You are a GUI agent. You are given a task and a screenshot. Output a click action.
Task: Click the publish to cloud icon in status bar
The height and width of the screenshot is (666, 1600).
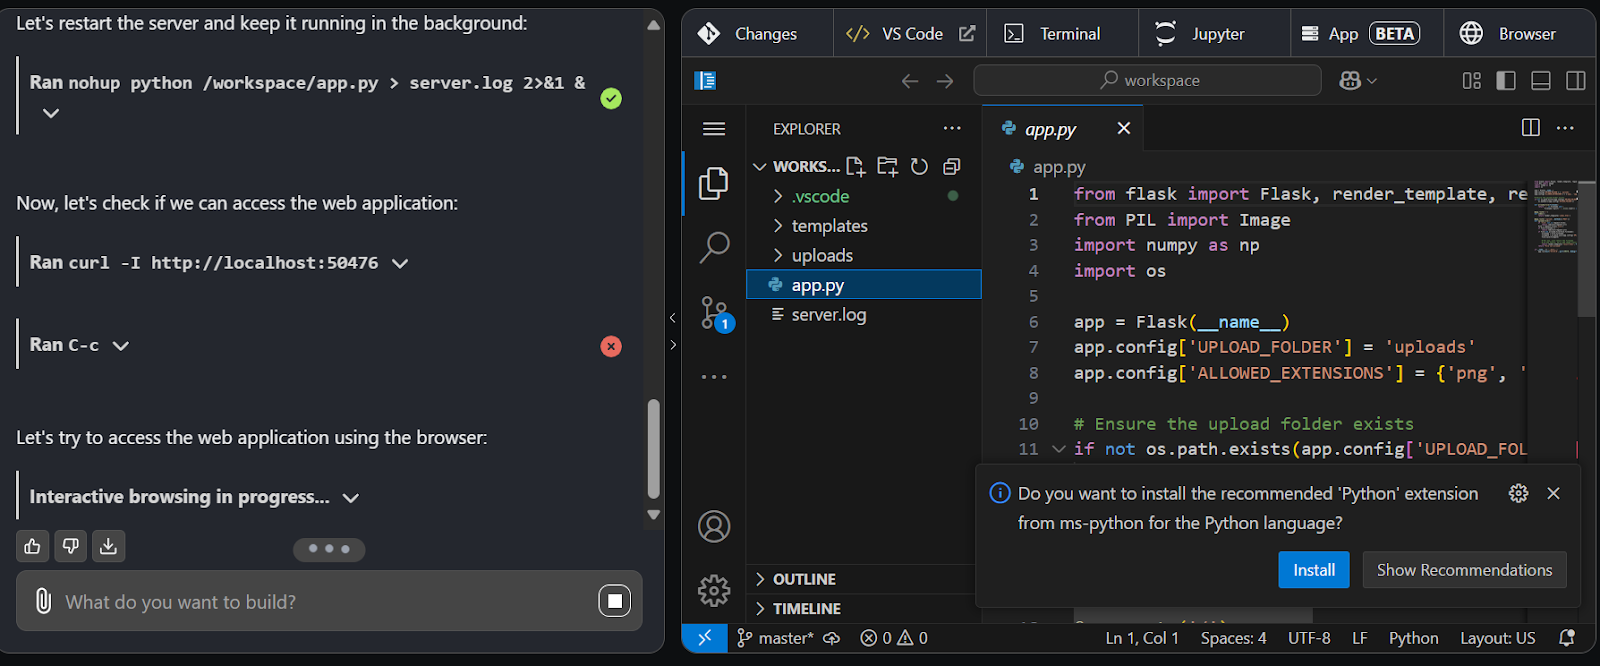click(832, 638)
